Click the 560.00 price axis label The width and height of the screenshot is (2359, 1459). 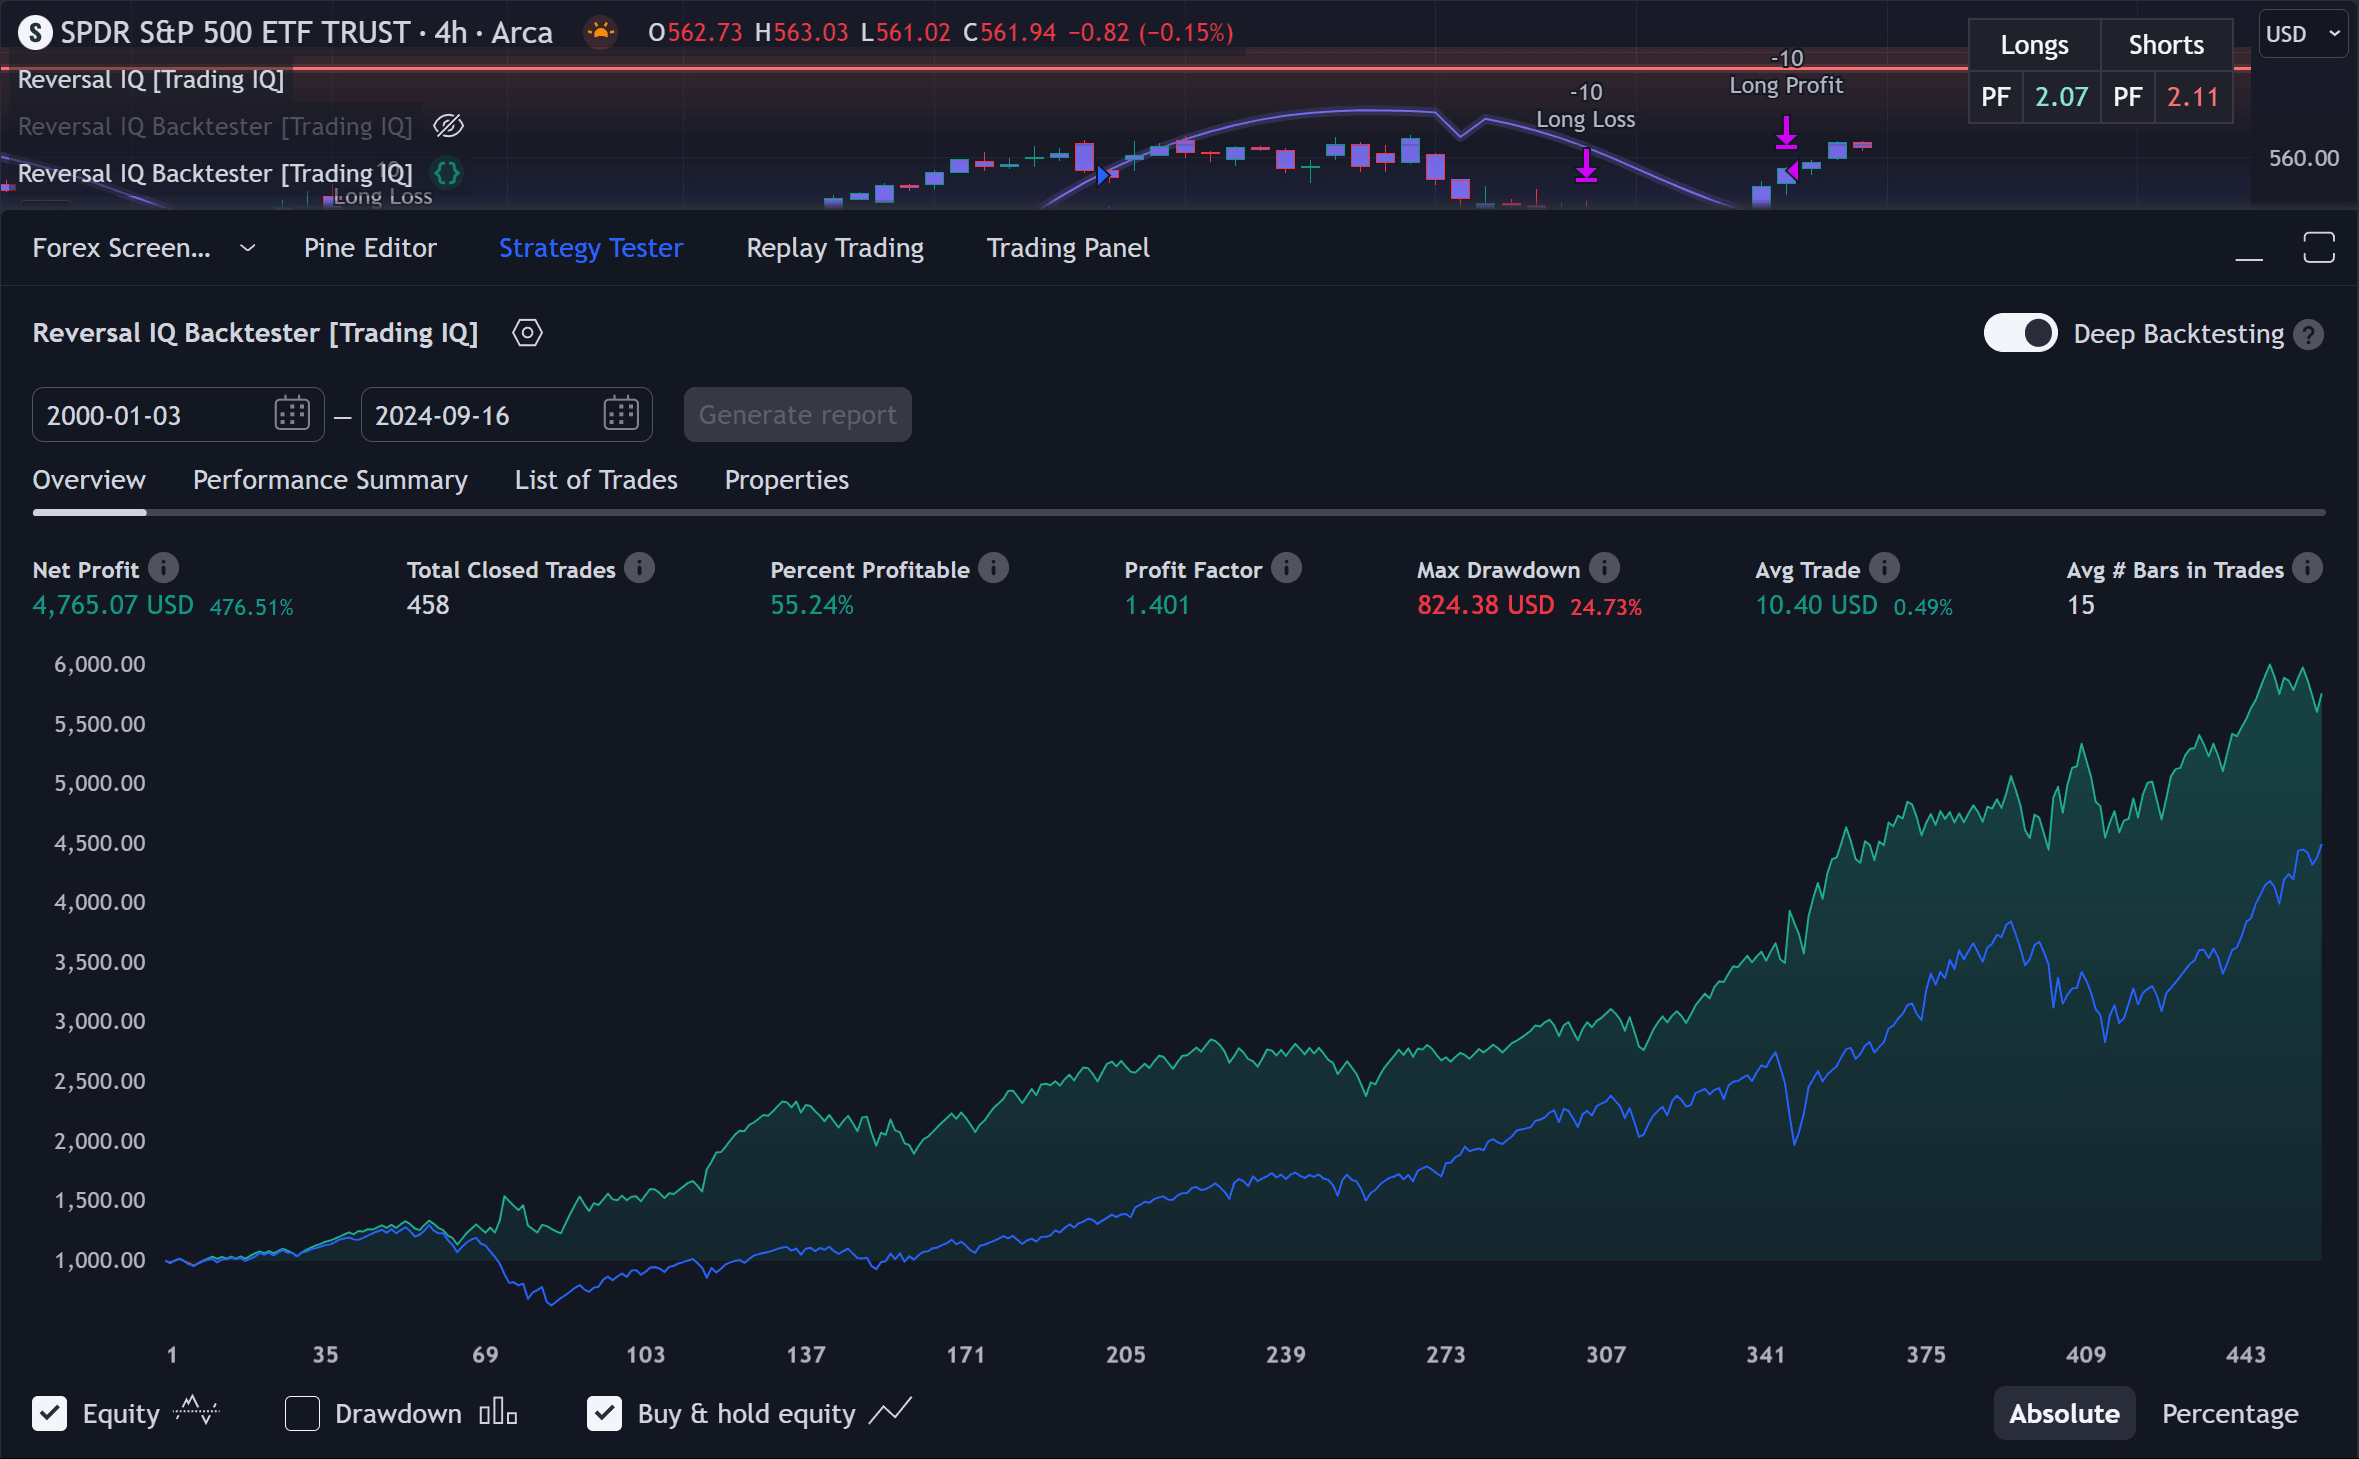[x=2304, y=158]
